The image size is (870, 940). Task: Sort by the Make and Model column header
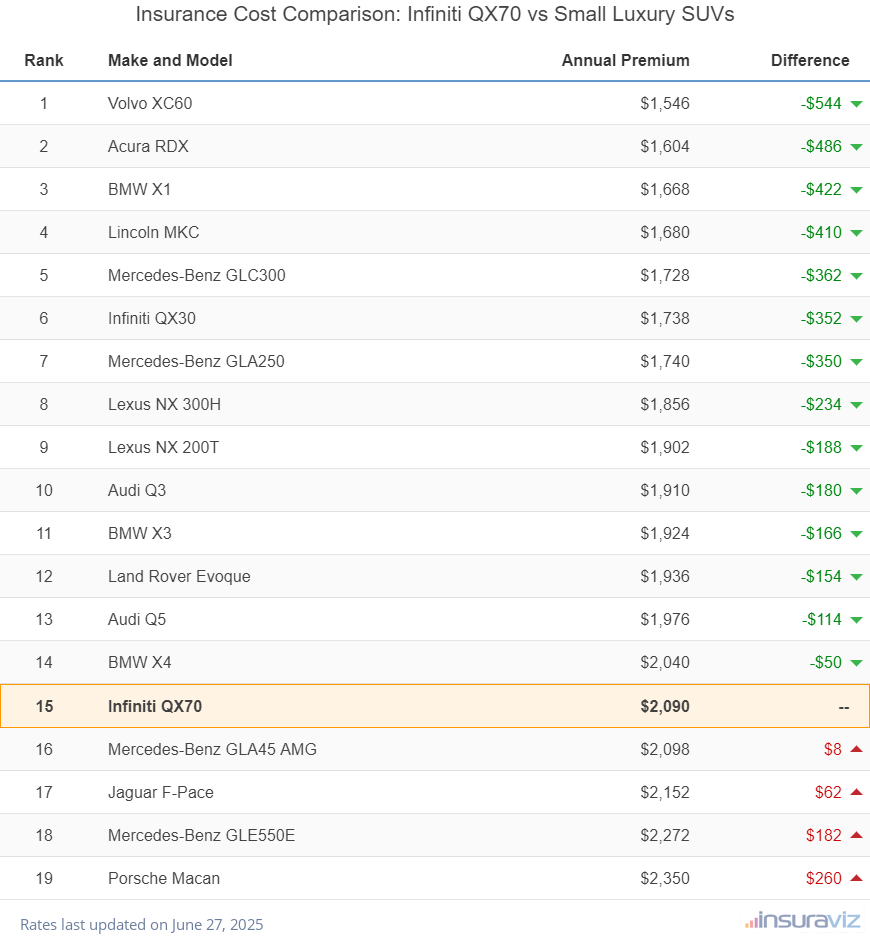coord(170,61)
